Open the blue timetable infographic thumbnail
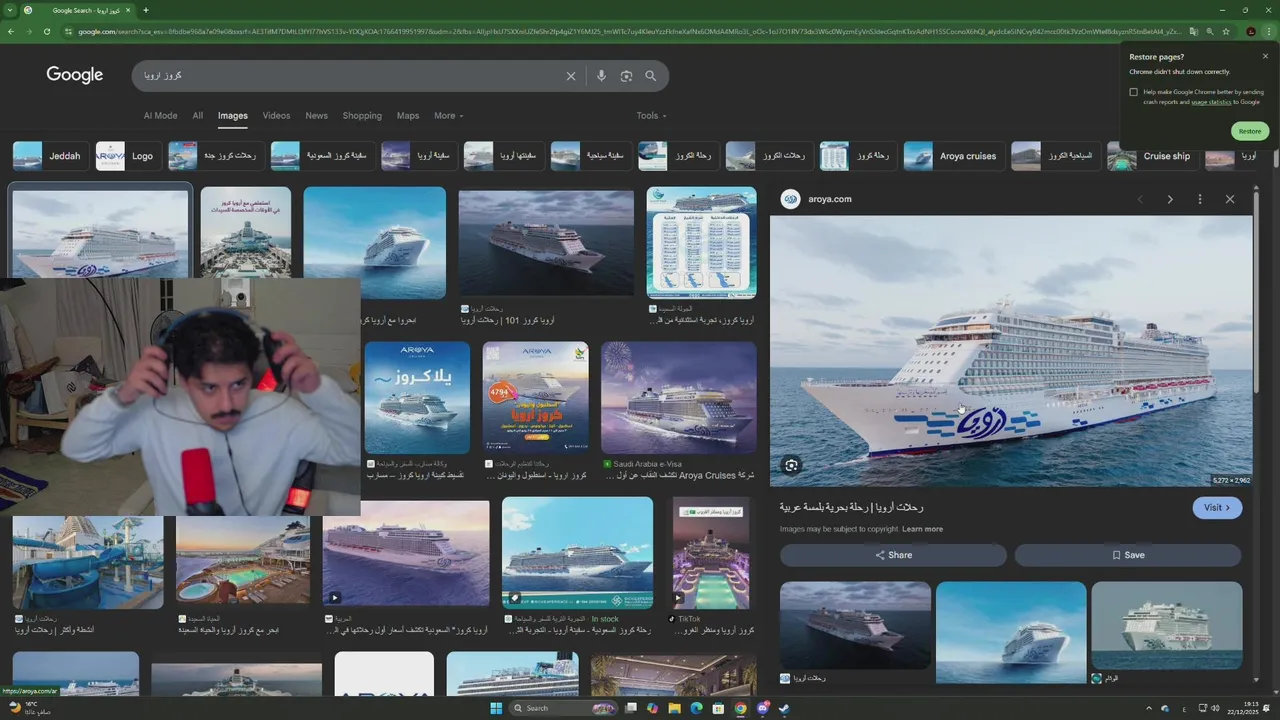This screenshot has height=720, width=1280. [x=701, y=243]
